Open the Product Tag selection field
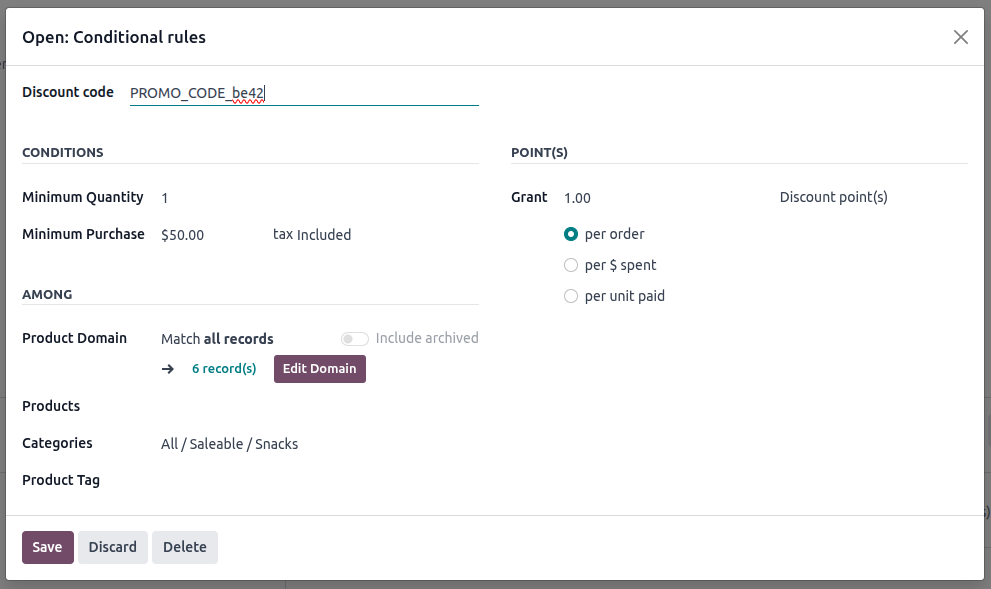 click(318, 480)
